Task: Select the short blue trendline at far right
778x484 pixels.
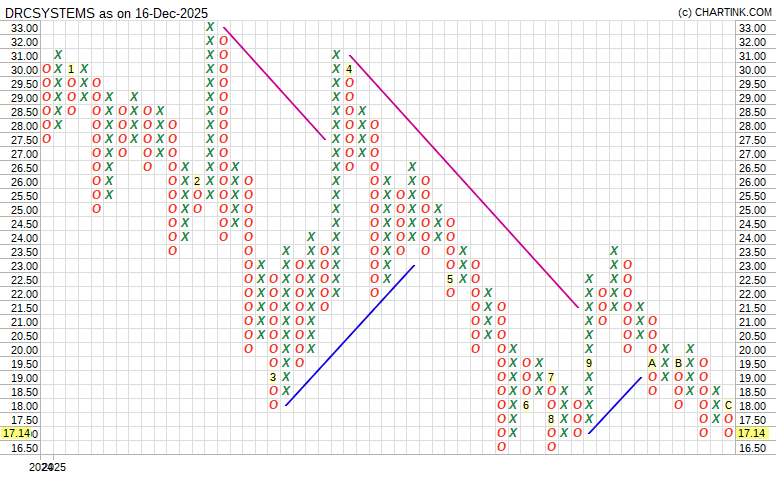Action: [615, 405]
